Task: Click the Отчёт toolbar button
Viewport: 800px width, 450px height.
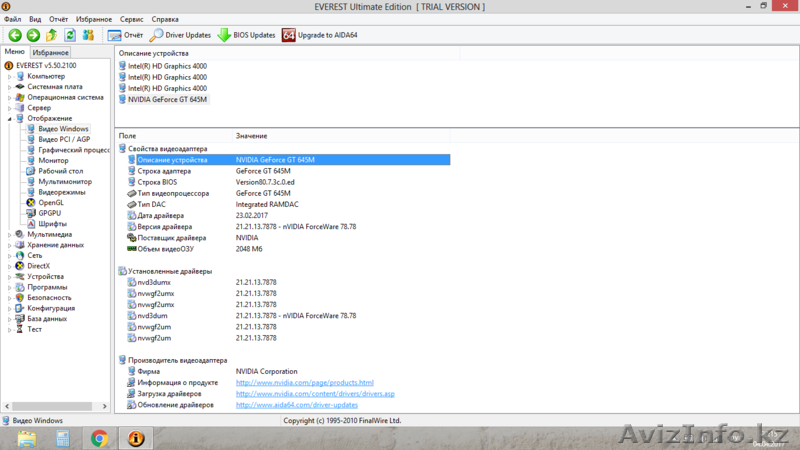Action: click(126, 35)
